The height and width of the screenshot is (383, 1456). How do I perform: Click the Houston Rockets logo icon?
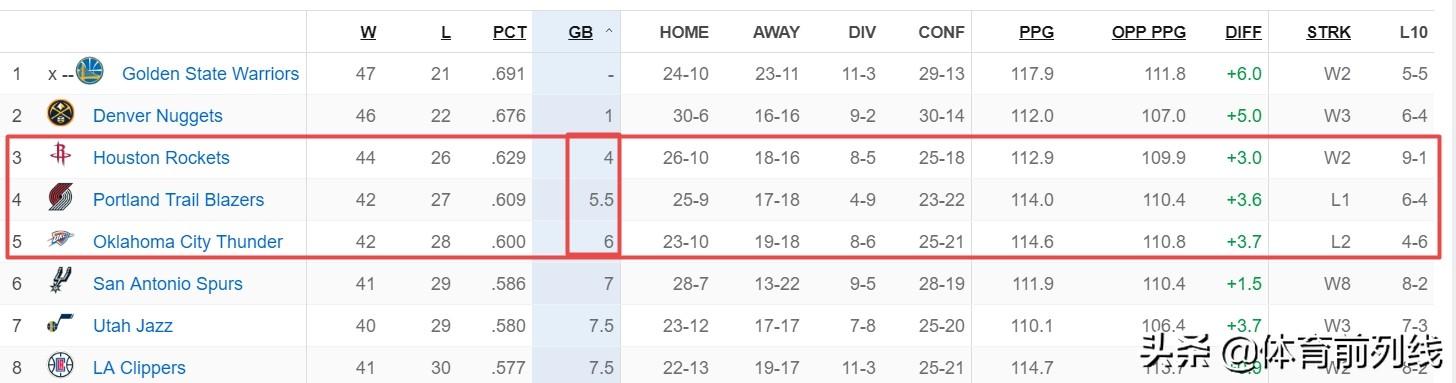60,156
